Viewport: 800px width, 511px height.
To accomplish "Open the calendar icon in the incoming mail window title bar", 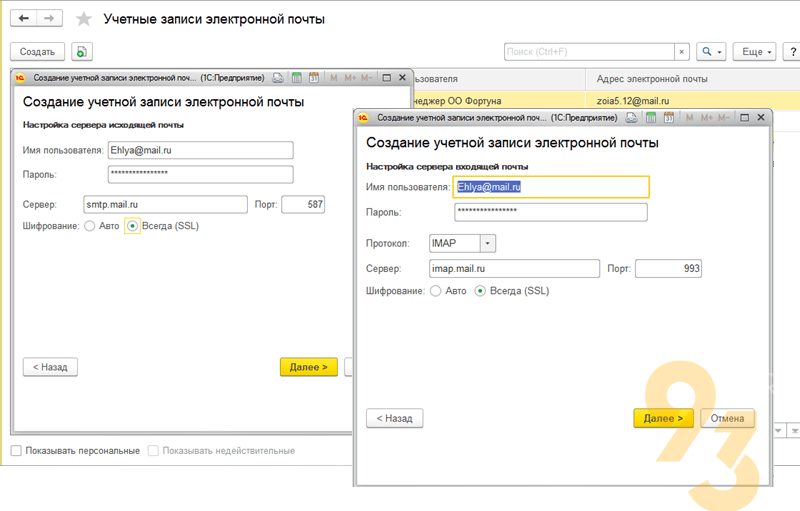I will click(668, 118).
